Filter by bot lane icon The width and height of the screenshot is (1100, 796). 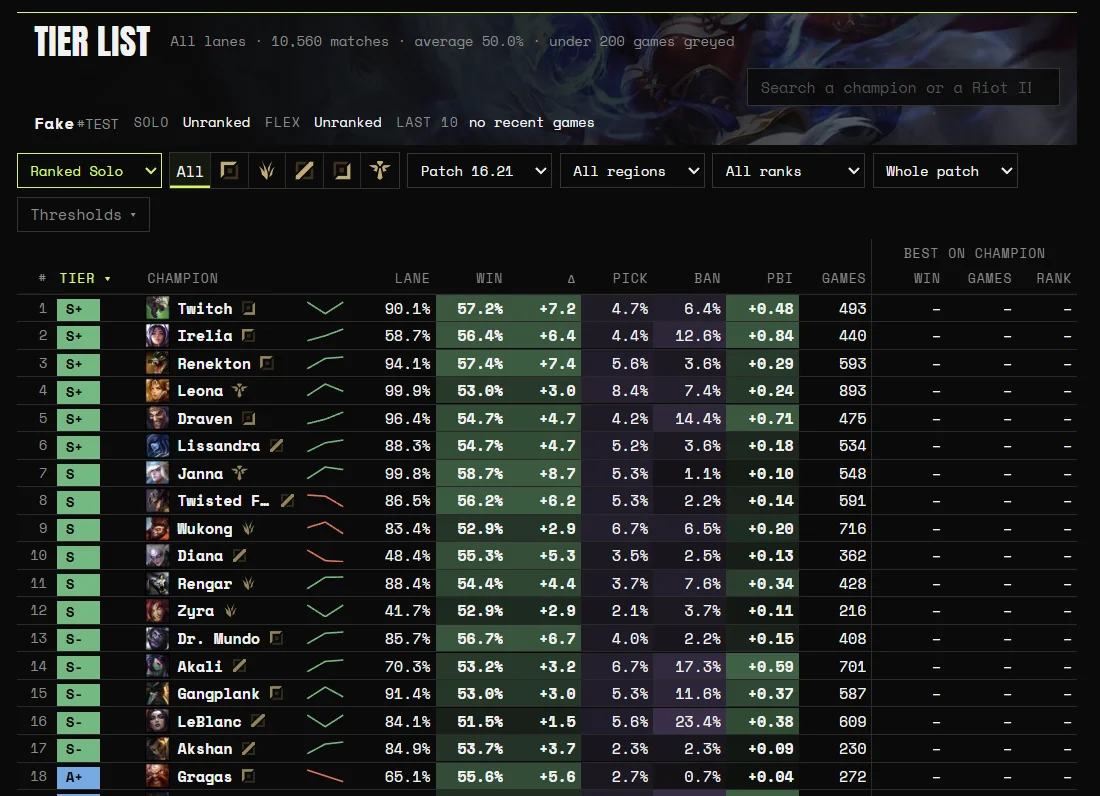point(342,170)
